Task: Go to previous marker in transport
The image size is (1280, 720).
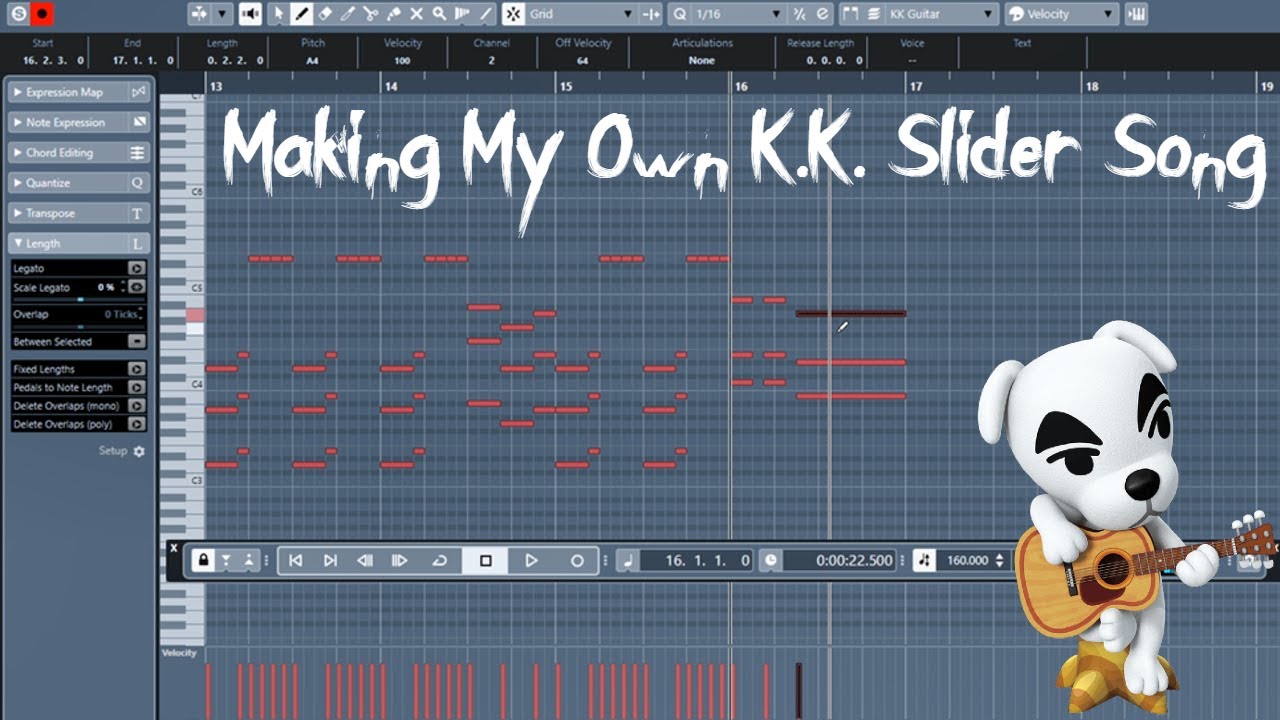Action: (295, 560)
